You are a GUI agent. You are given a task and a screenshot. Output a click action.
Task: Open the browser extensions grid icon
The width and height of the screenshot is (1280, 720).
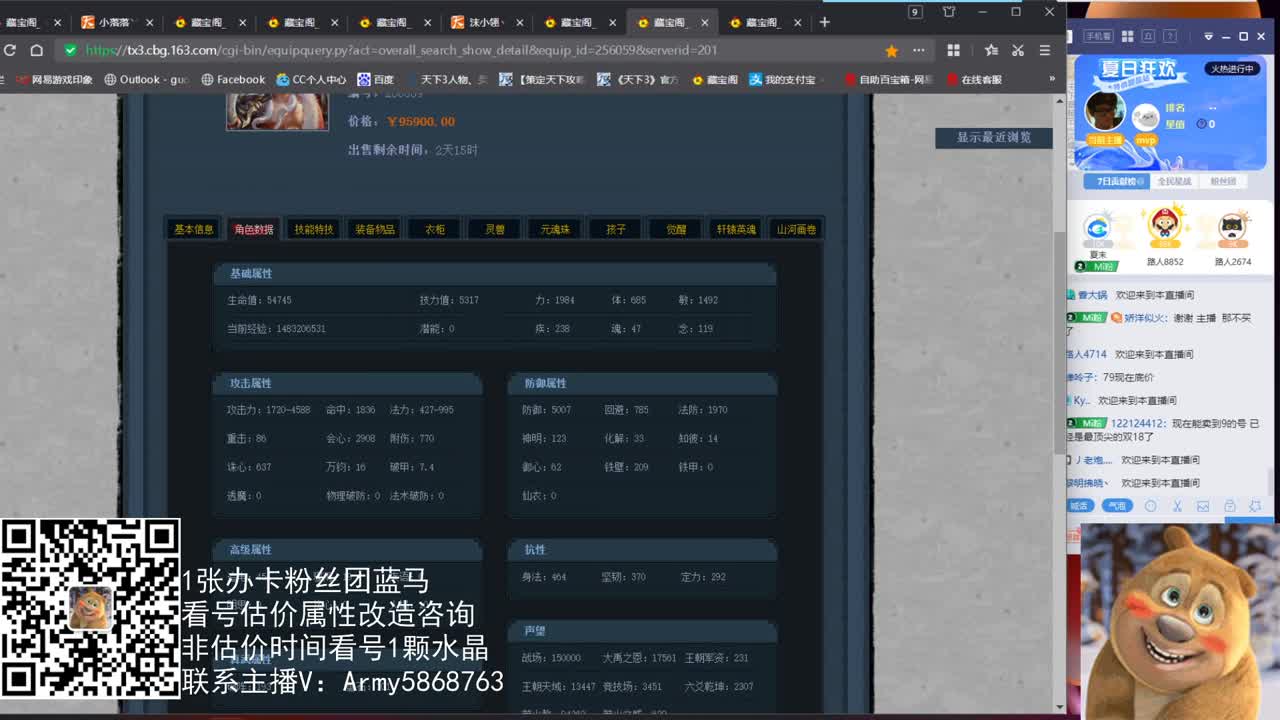coord(953,50)
